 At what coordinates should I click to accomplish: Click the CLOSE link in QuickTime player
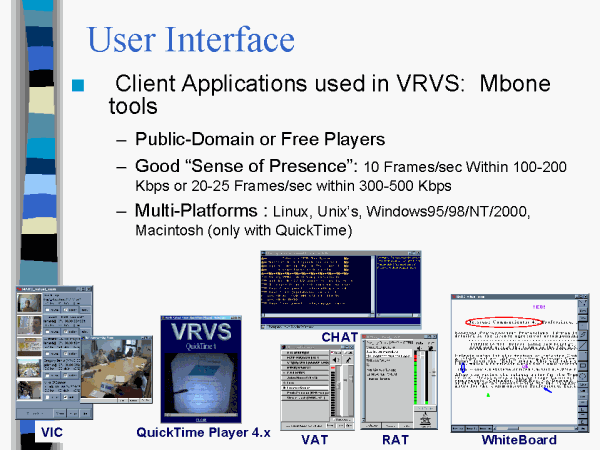201,420
